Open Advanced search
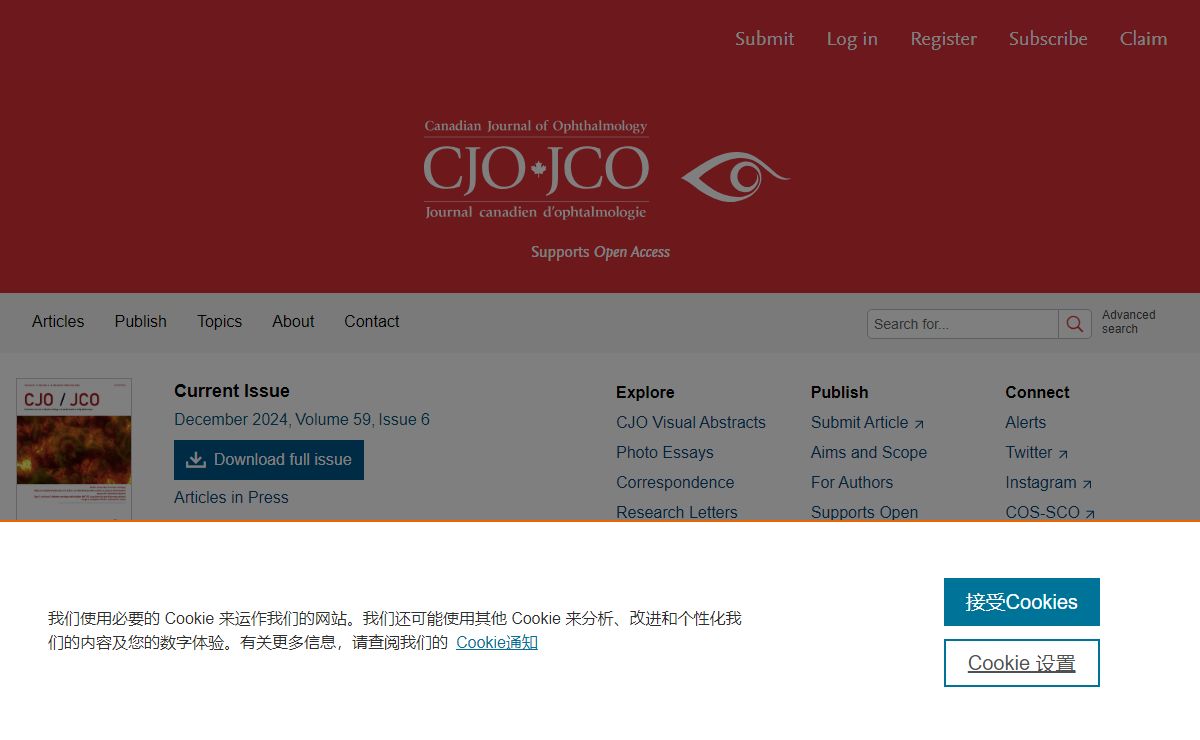This screenshot has width=1200, height=740. 1128,322
